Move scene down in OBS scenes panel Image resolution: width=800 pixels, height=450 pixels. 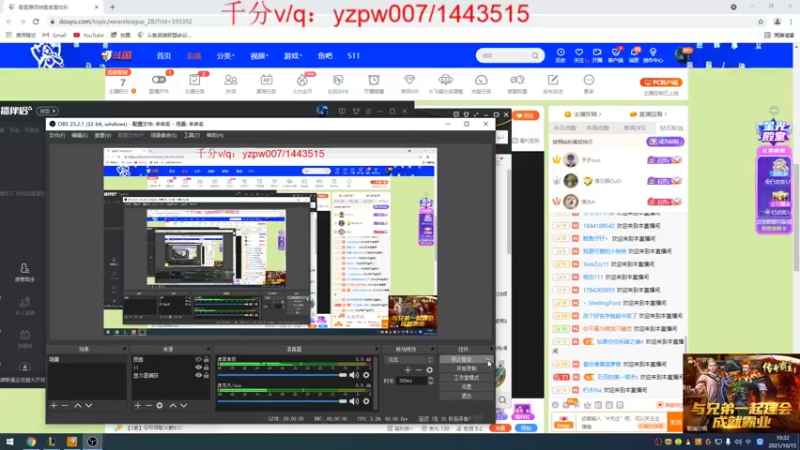click(89, 406)
